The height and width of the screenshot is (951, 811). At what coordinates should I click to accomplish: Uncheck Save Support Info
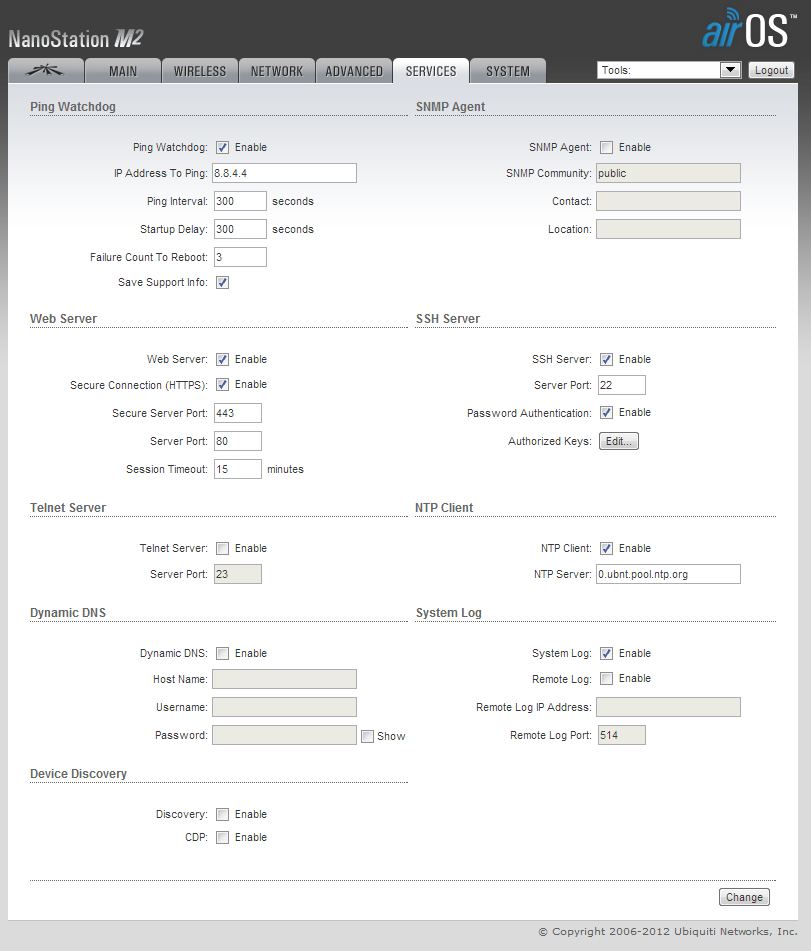point(223,282)
